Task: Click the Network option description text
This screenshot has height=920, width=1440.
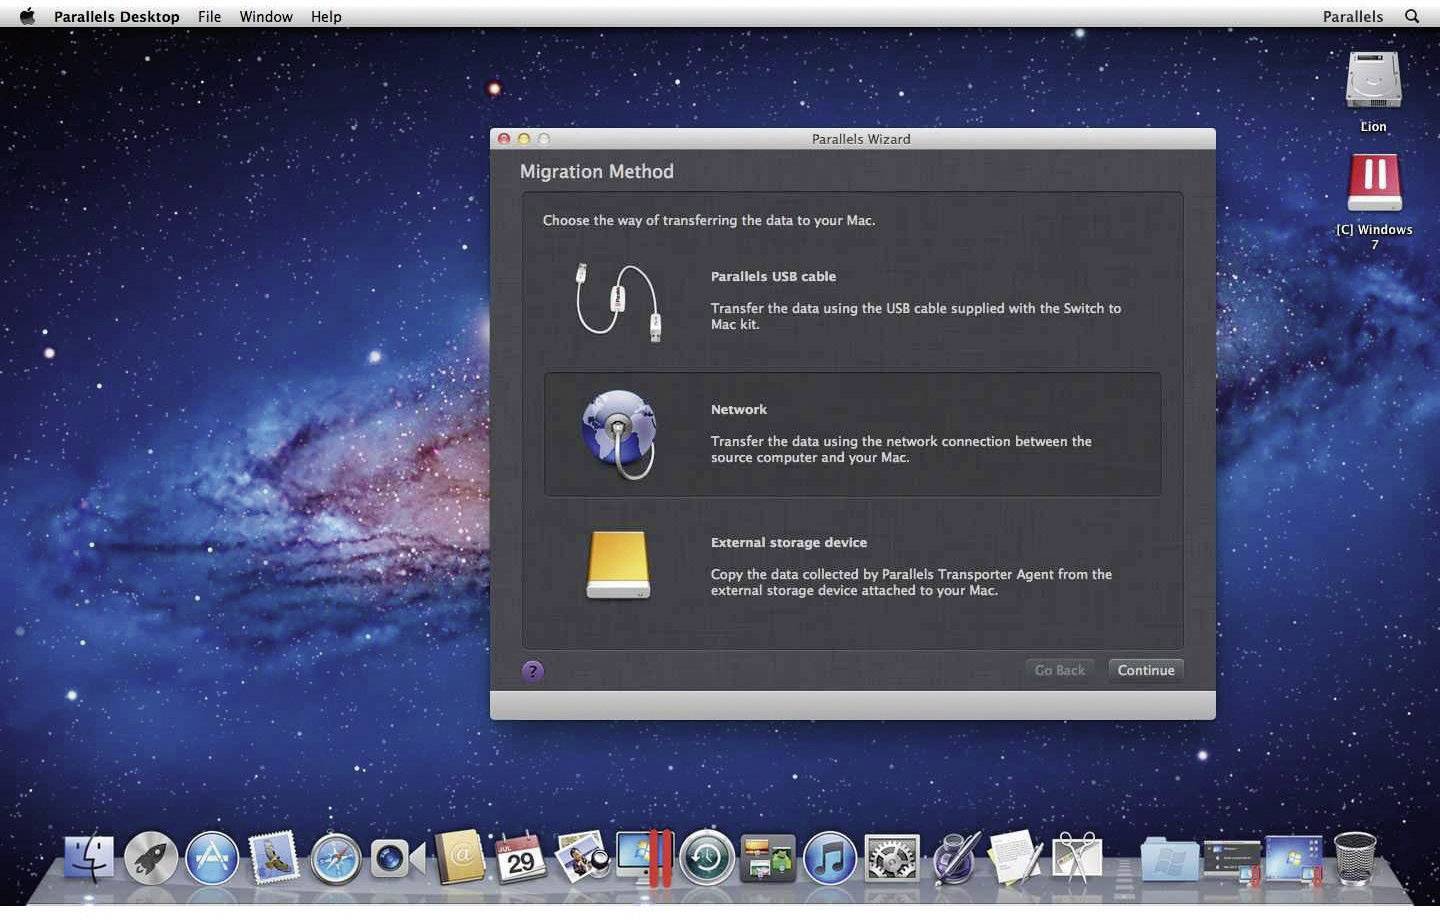Action: (901, 449)
